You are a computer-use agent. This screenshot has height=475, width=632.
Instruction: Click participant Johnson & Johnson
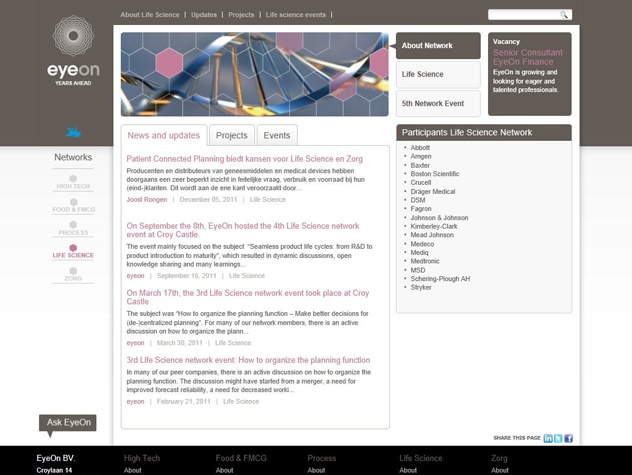click(x=439, y=218)
